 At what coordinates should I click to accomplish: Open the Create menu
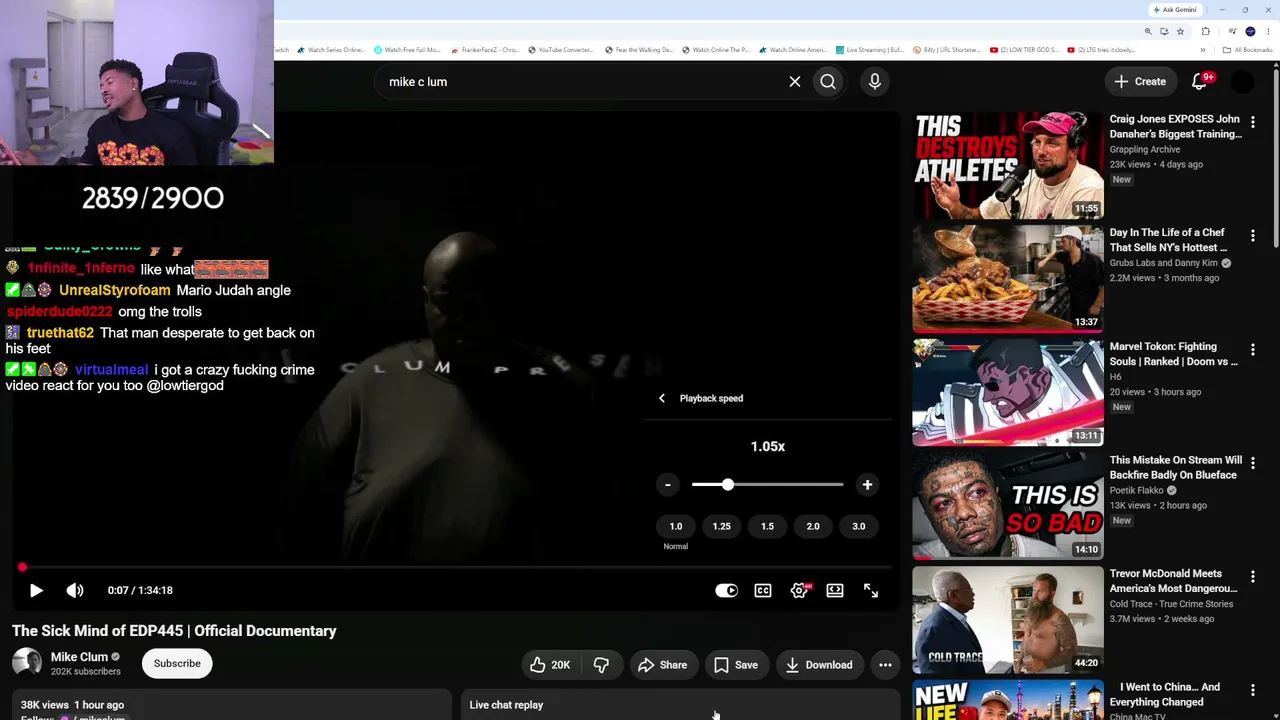1140,82
